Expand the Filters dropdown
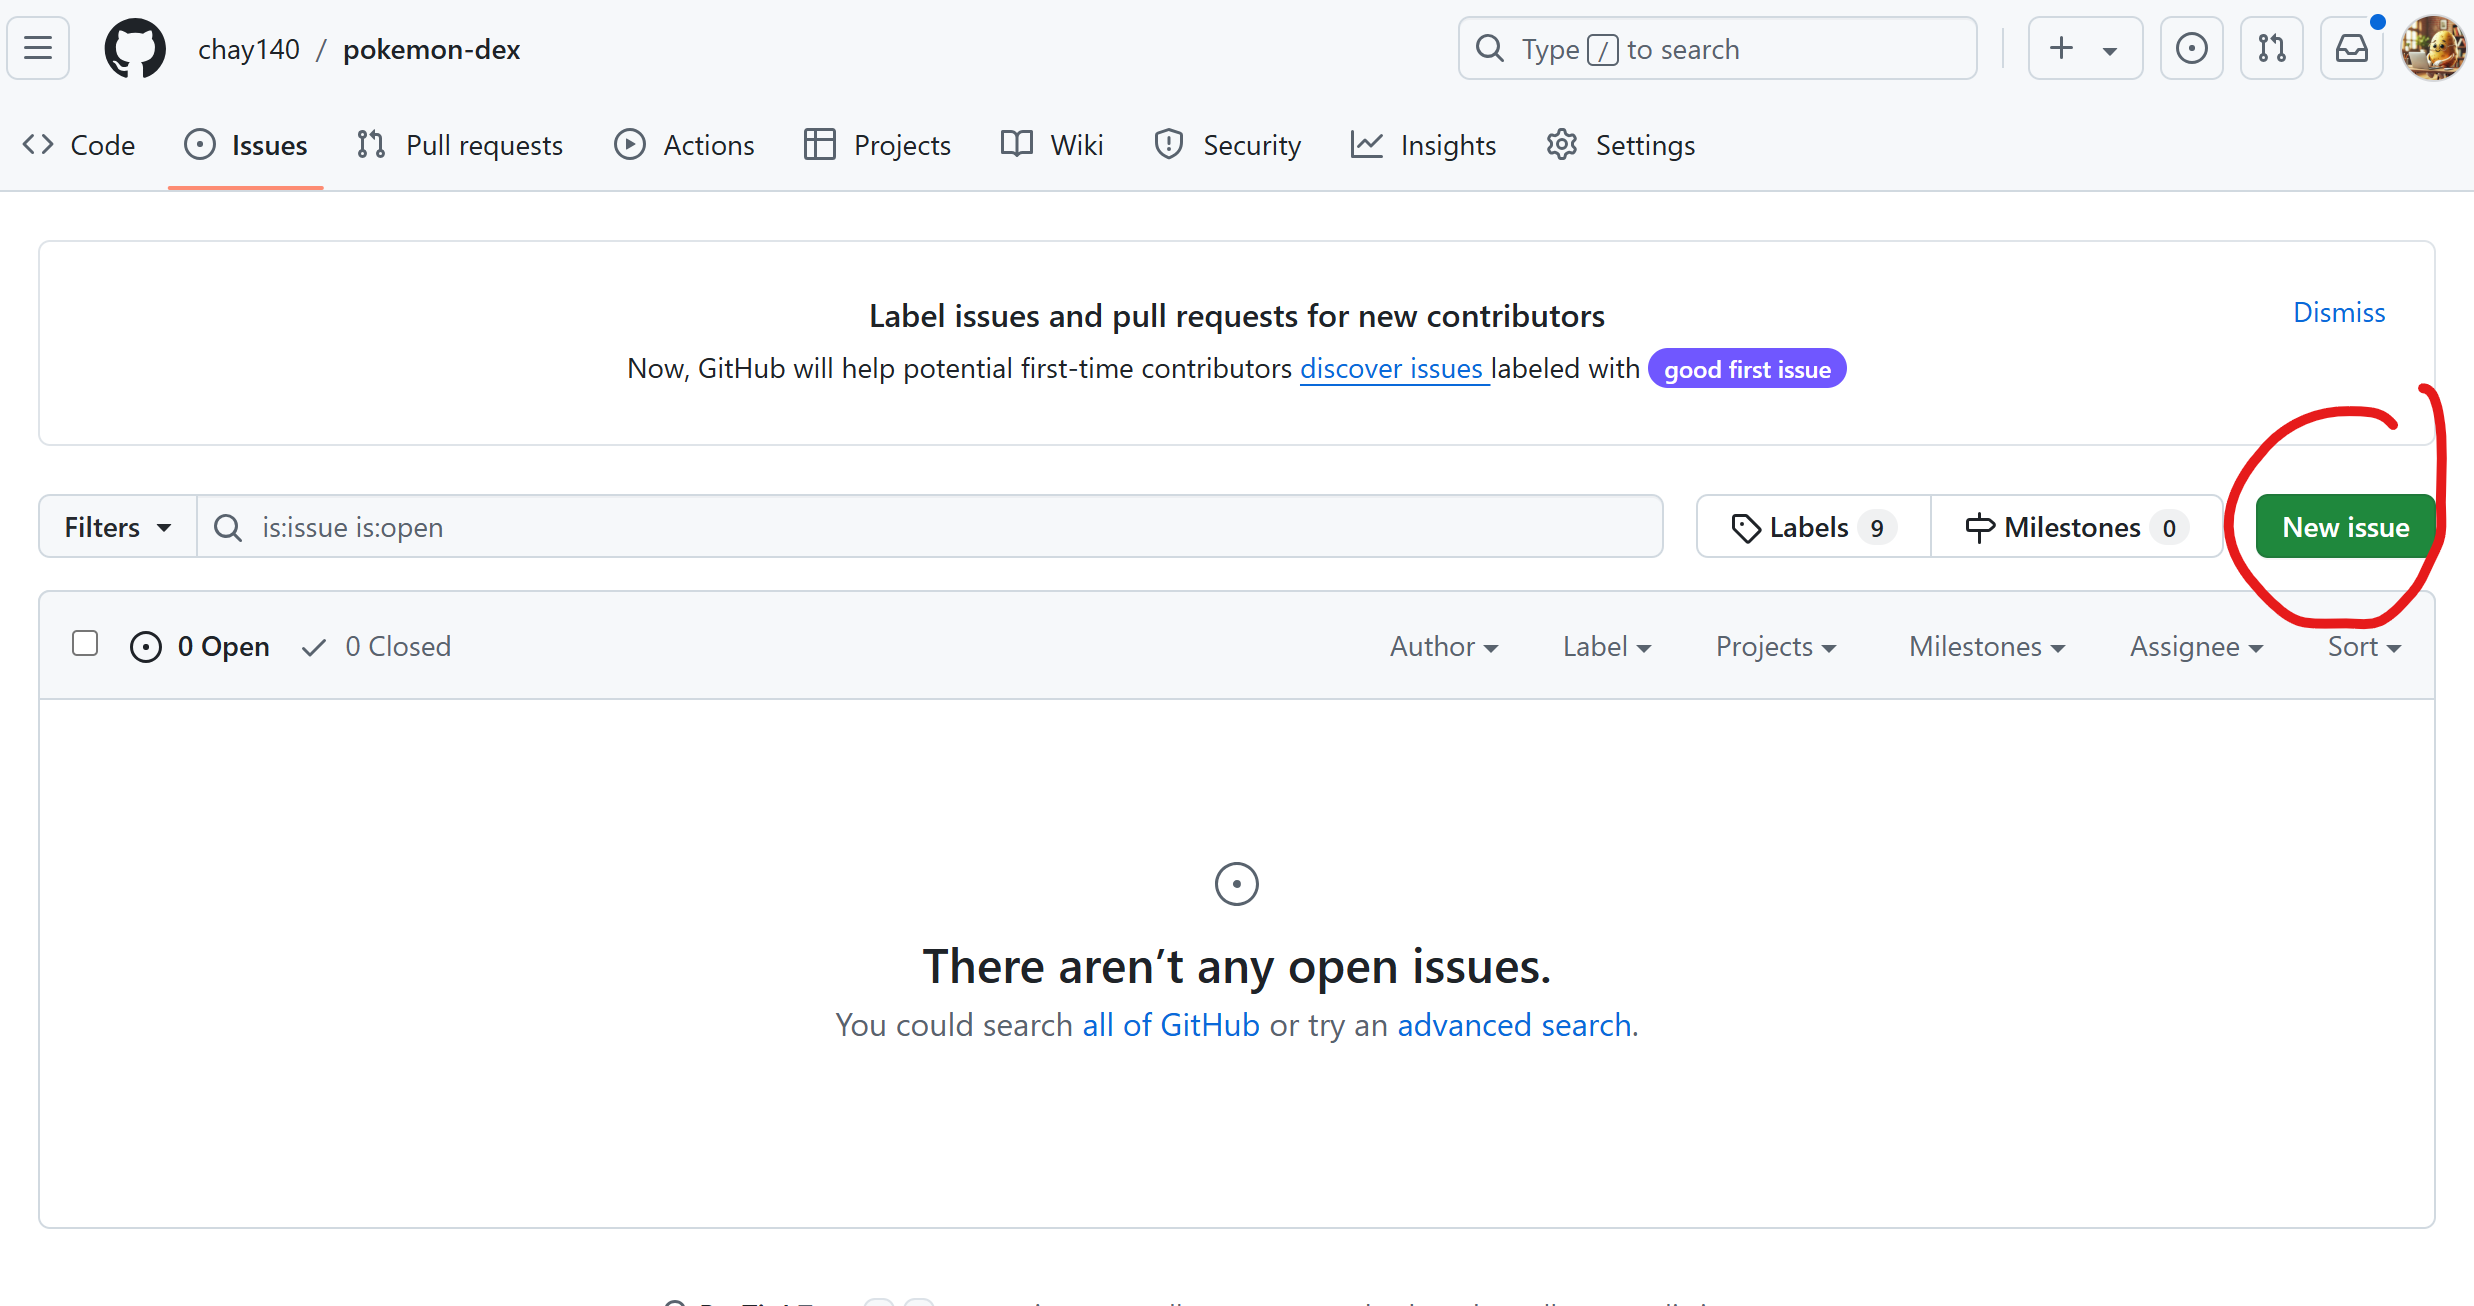 point(117,527)
